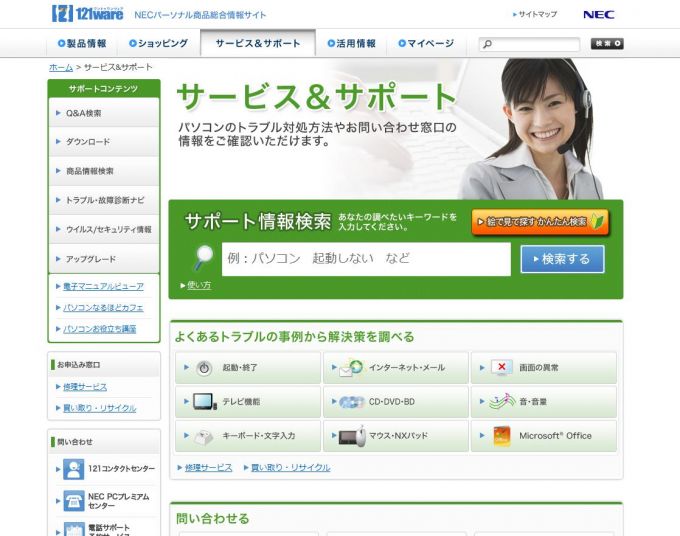Click NEC PCプレミアムセンター text link
Screen dimensions: 680x536
(x=118, y=501)
